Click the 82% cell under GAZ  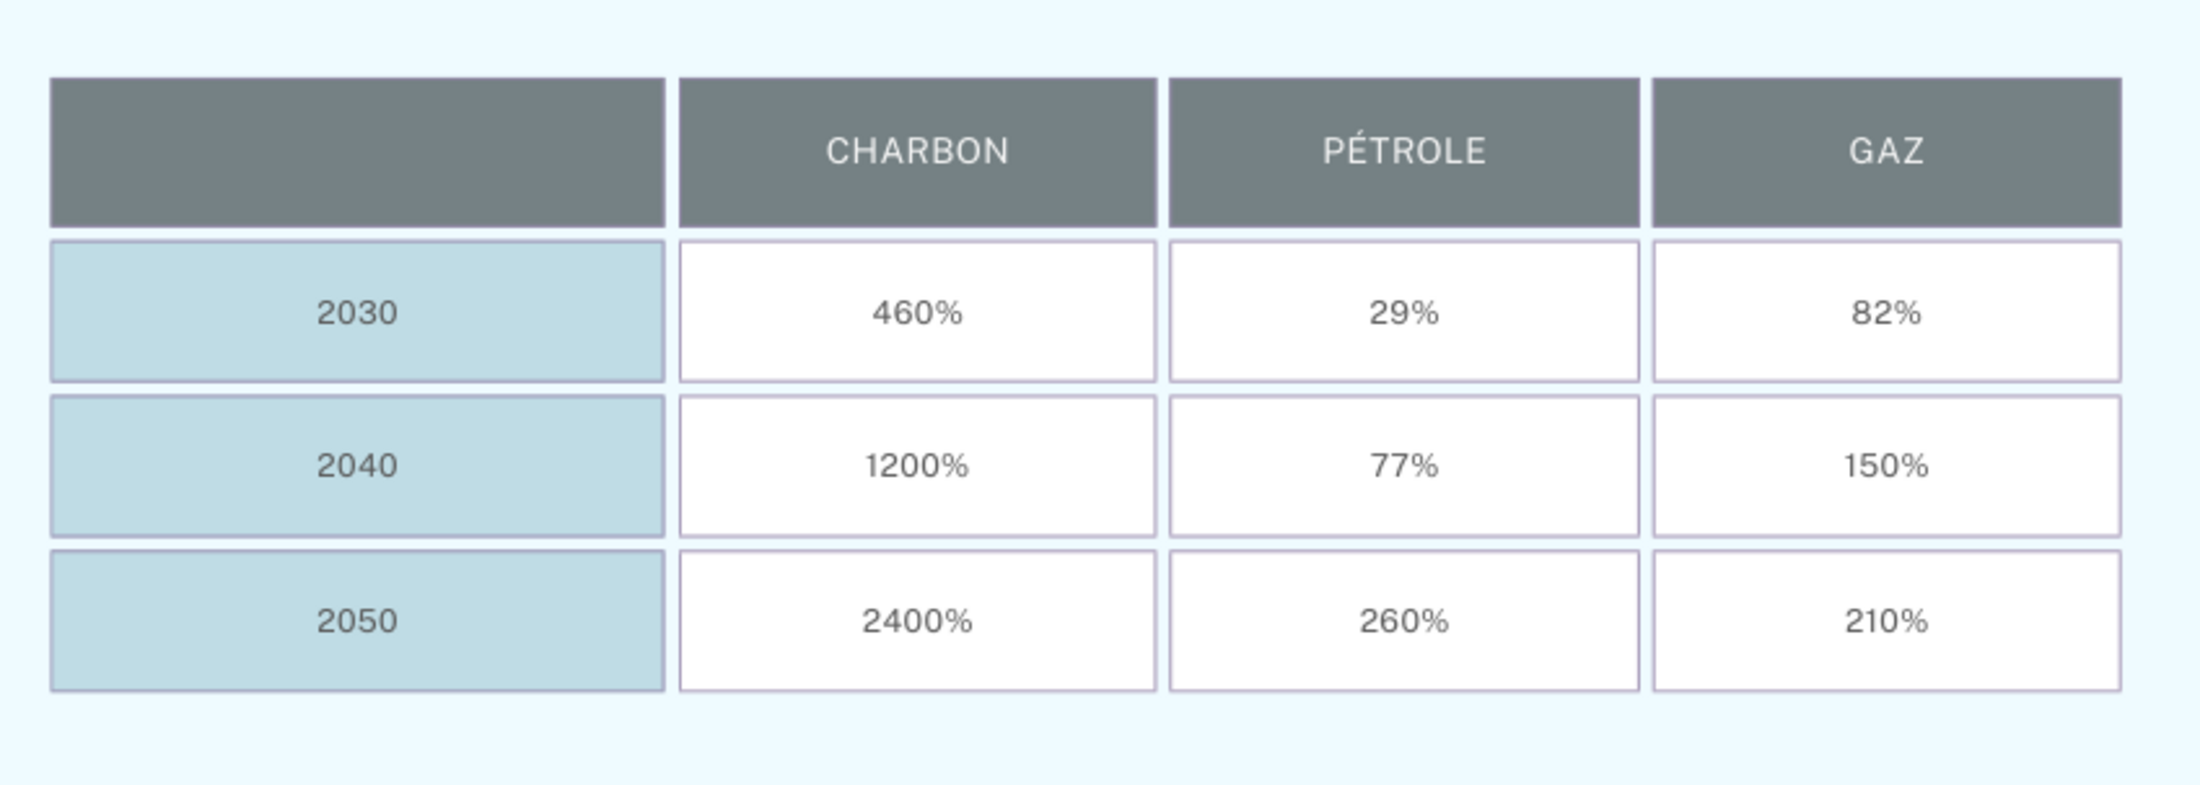[1886, 312]
